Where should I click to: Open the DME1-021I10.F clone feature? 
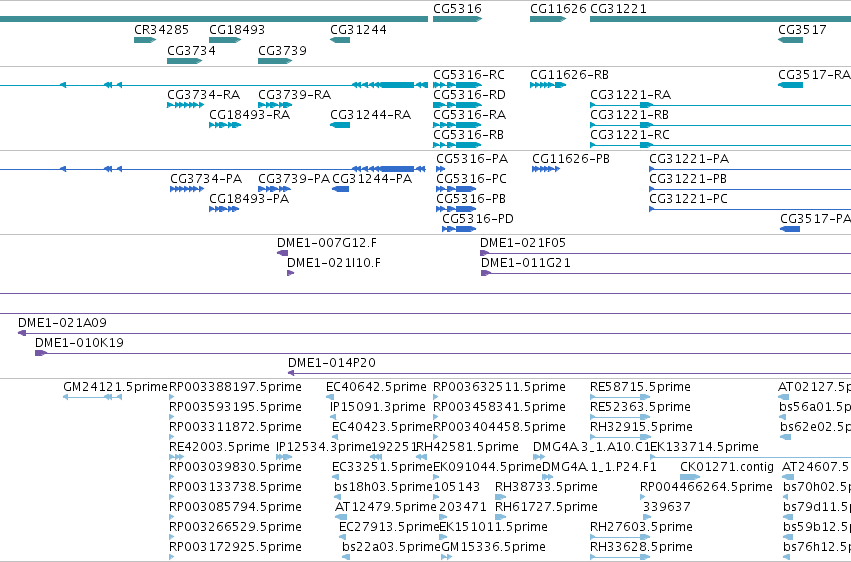pyautogui.click(x=290, y=273)
